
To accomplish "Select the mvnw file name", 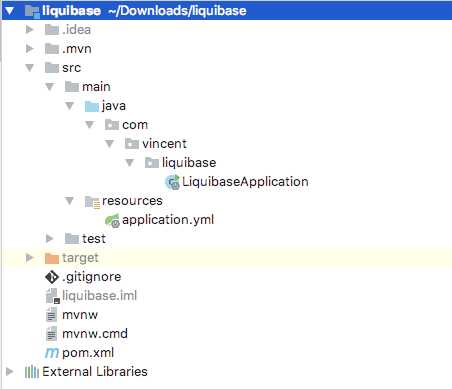I will [x=80, y=315].
